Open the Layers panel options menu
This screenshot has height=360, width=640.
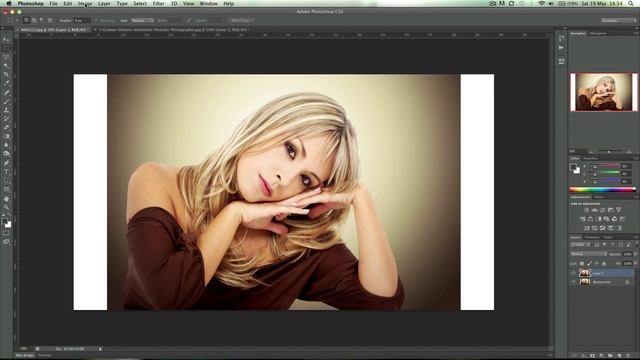[636, 237]
